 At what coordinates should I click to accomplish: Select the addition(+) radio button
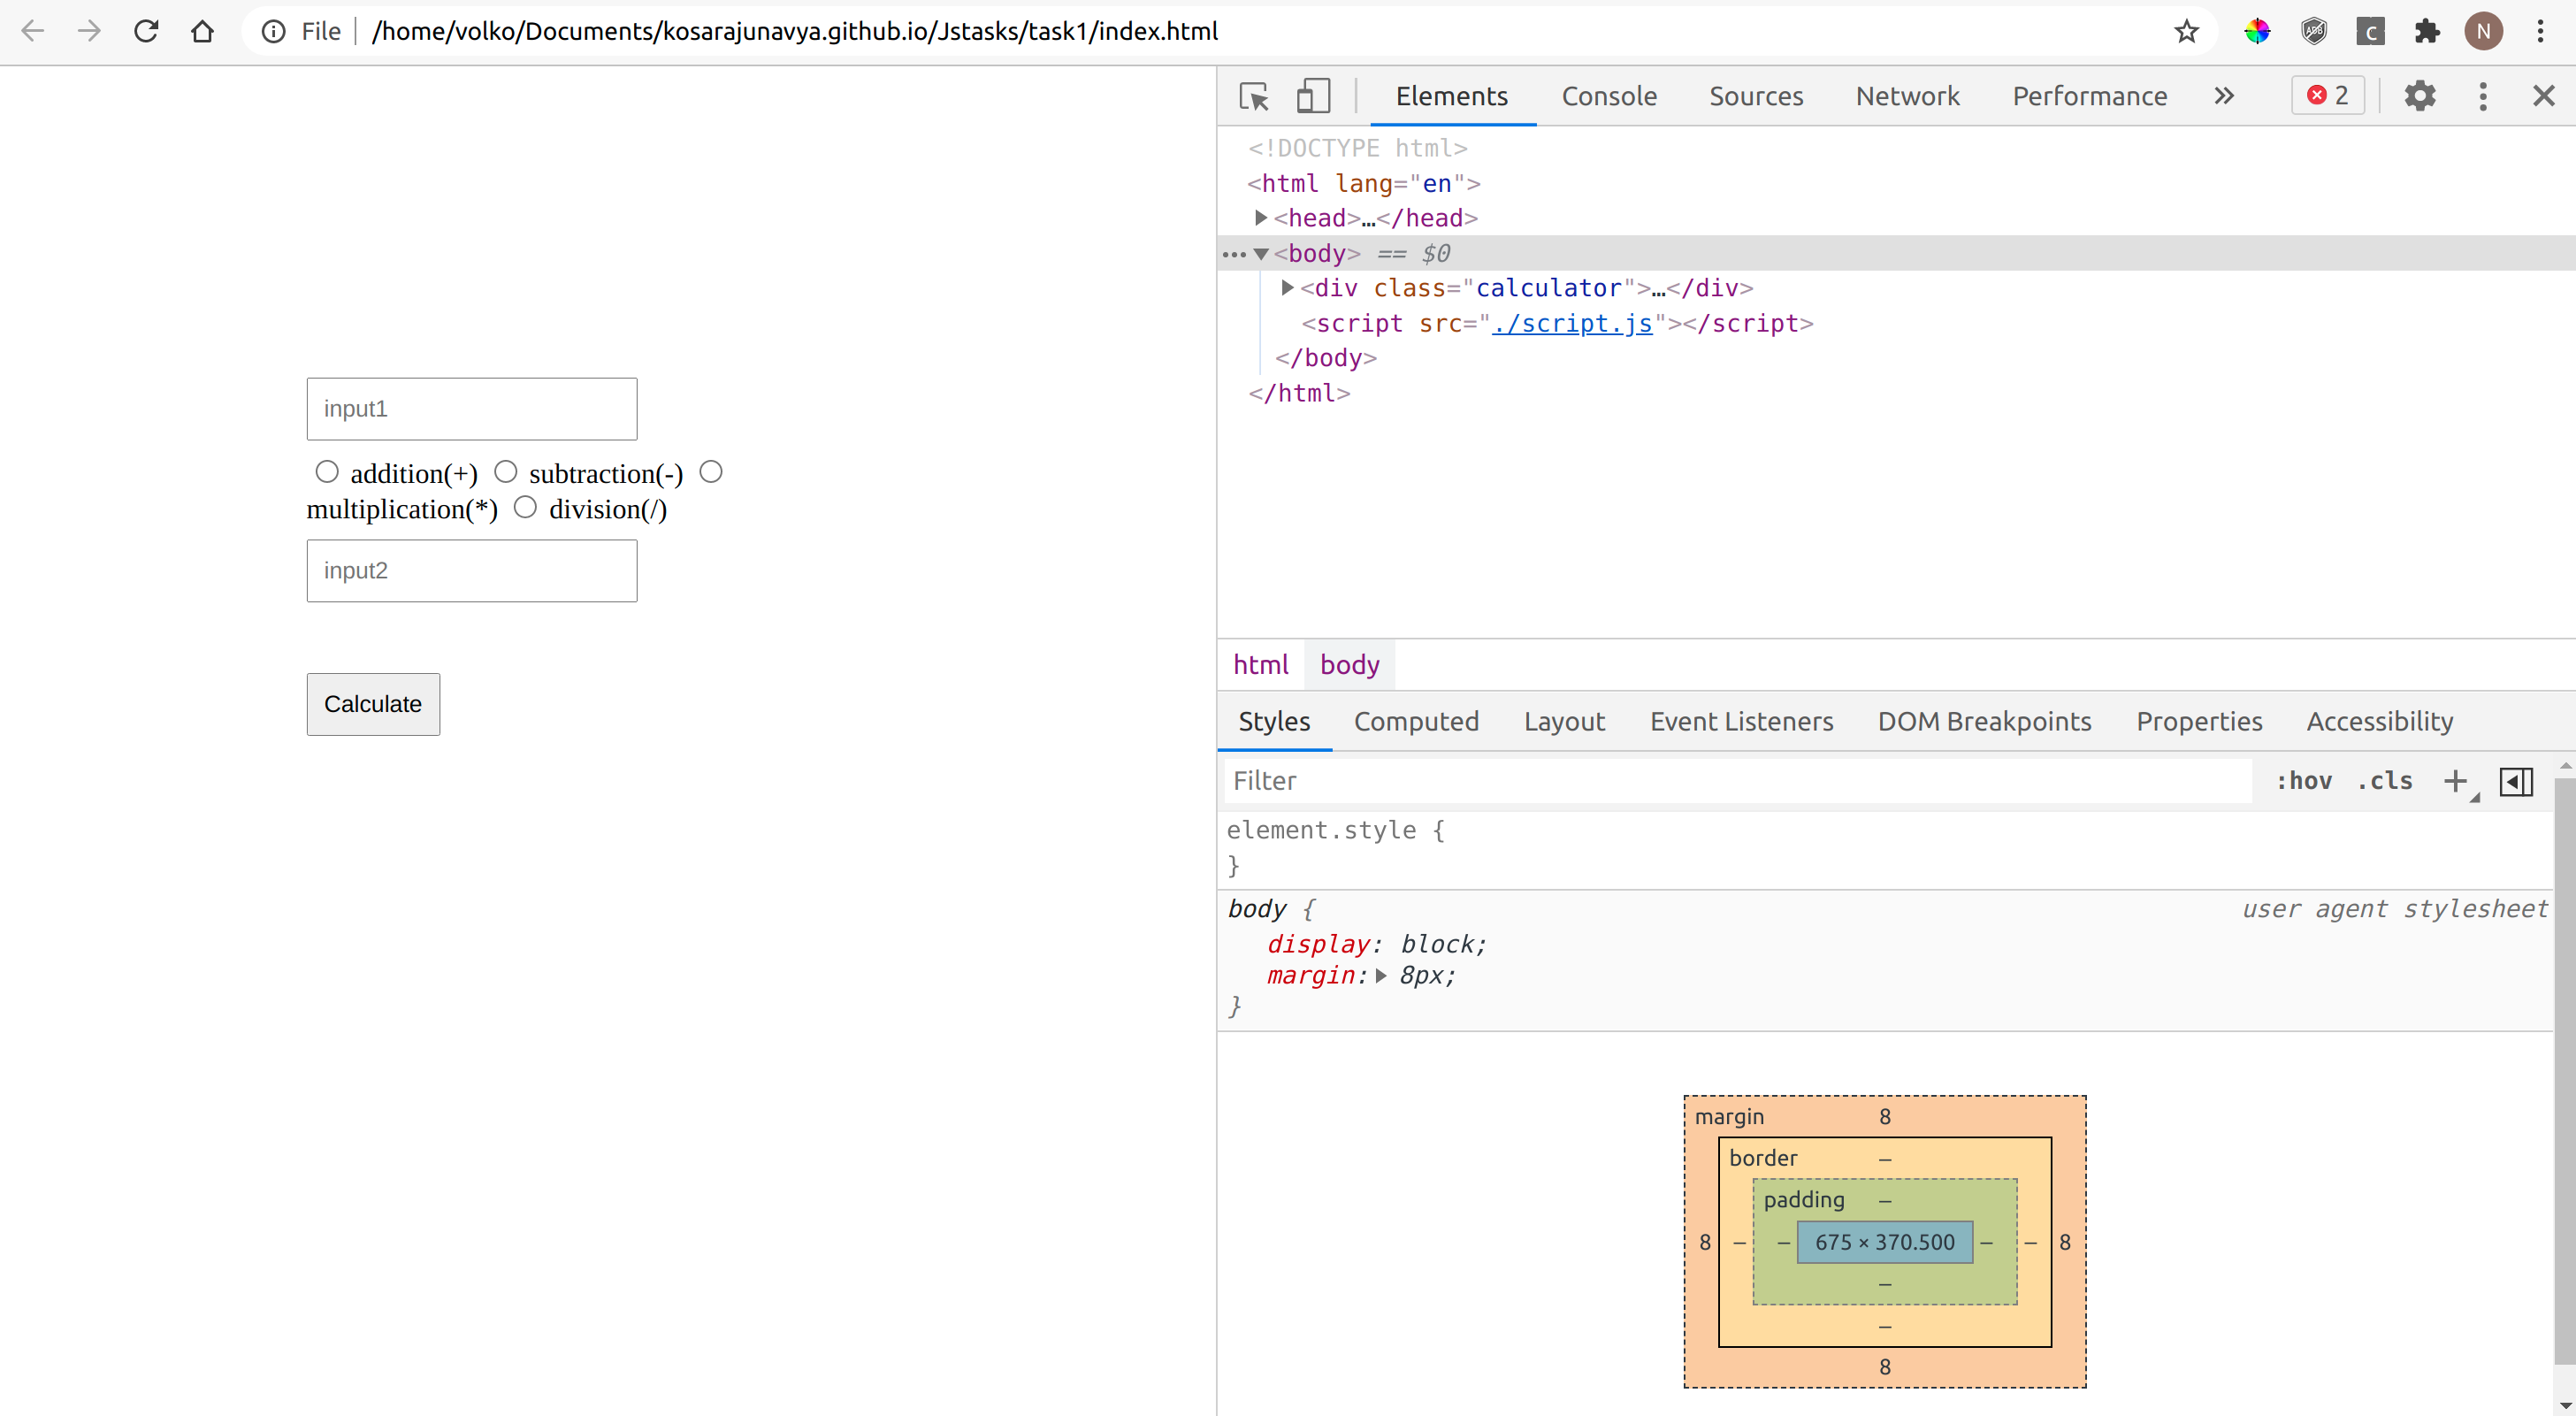click(x=327, y=471)
